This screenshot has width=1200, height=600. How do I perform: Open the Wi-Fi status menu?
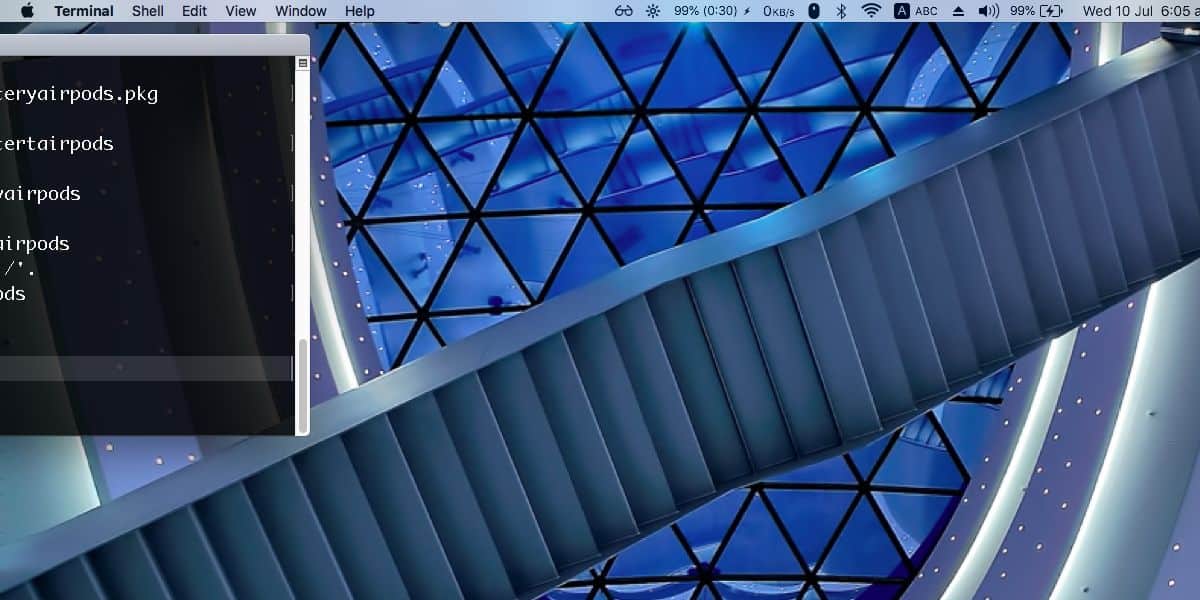click(x=871, y=11)
